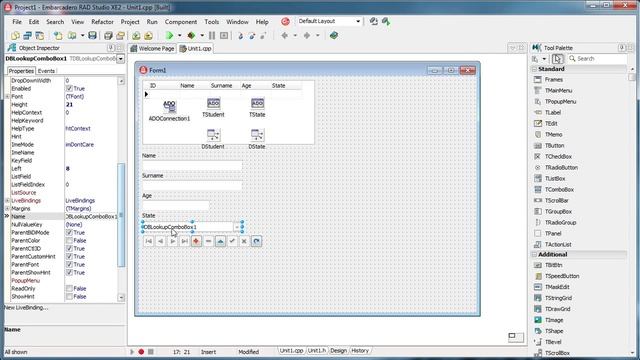Collapse the Additional category in Tool Palette

(x=534, y=254)
